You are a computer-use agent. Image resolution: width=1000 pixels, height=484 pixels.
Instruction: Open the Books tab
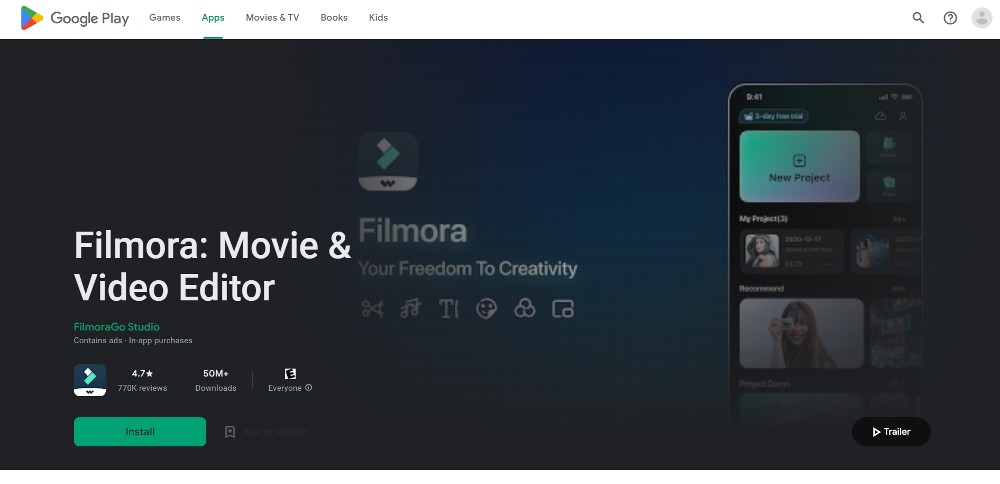point(334,18)
